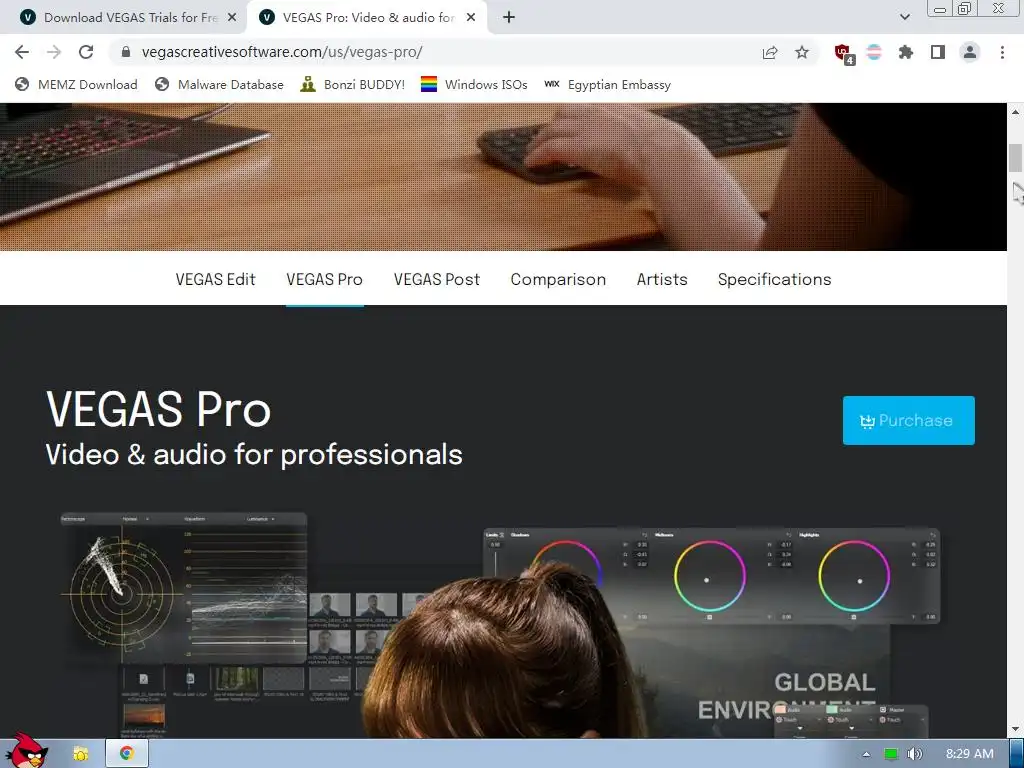This screenshot has width=1024, height=768.
Task: Click the lock icon in address bar
Action: coord(126,52)
